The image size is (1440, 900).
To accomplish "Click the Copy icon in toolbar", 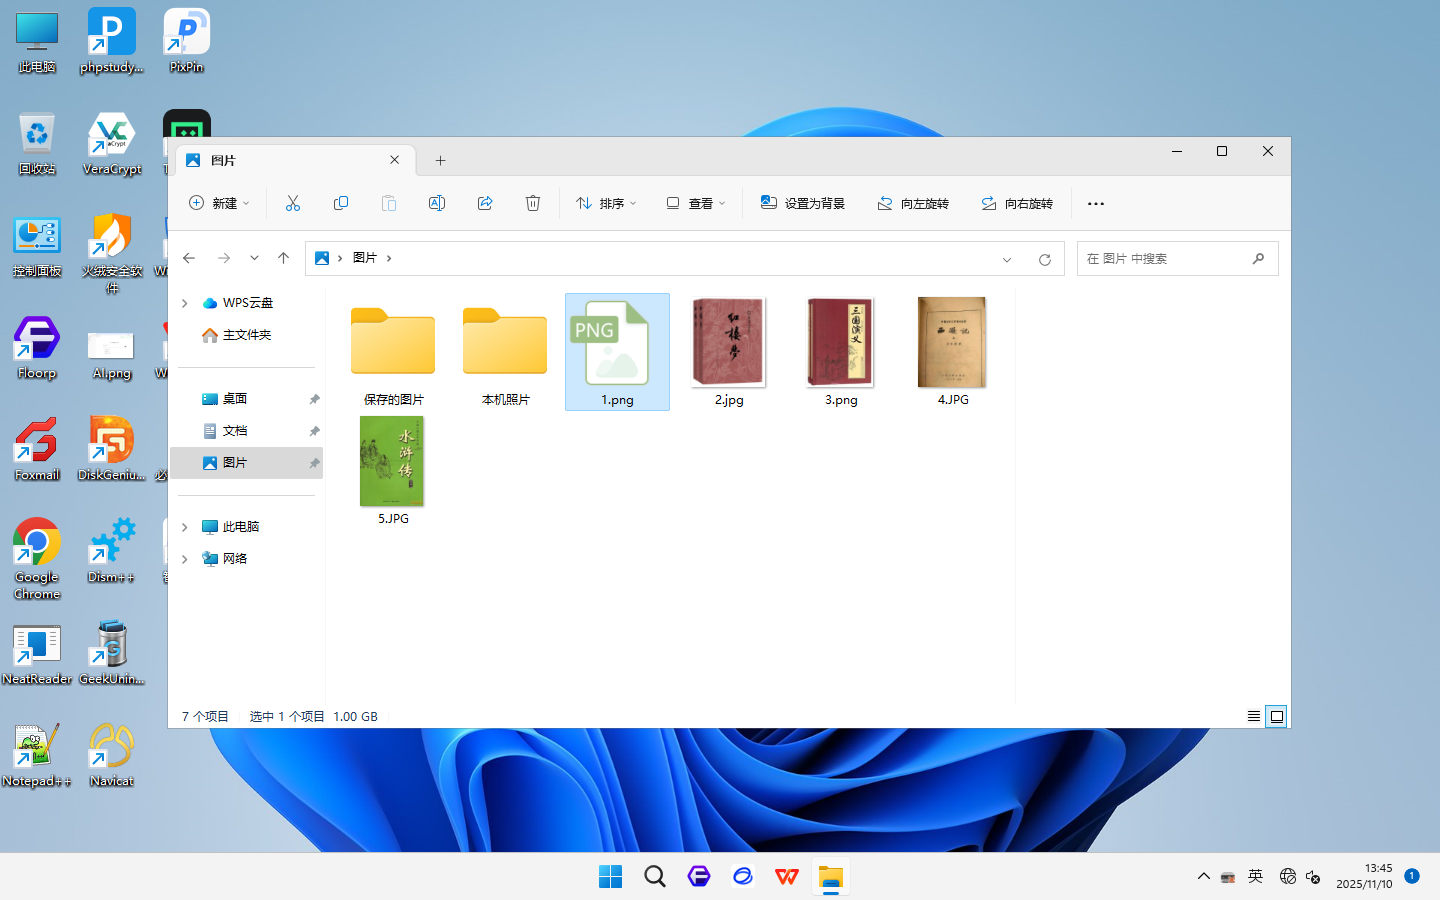I will click(341, 203).
